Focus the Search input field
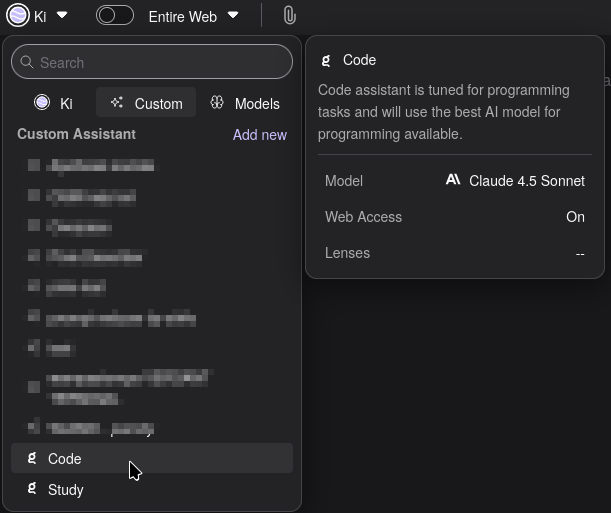611x513 pixels. pyautogui.click(x=160, y=62)
